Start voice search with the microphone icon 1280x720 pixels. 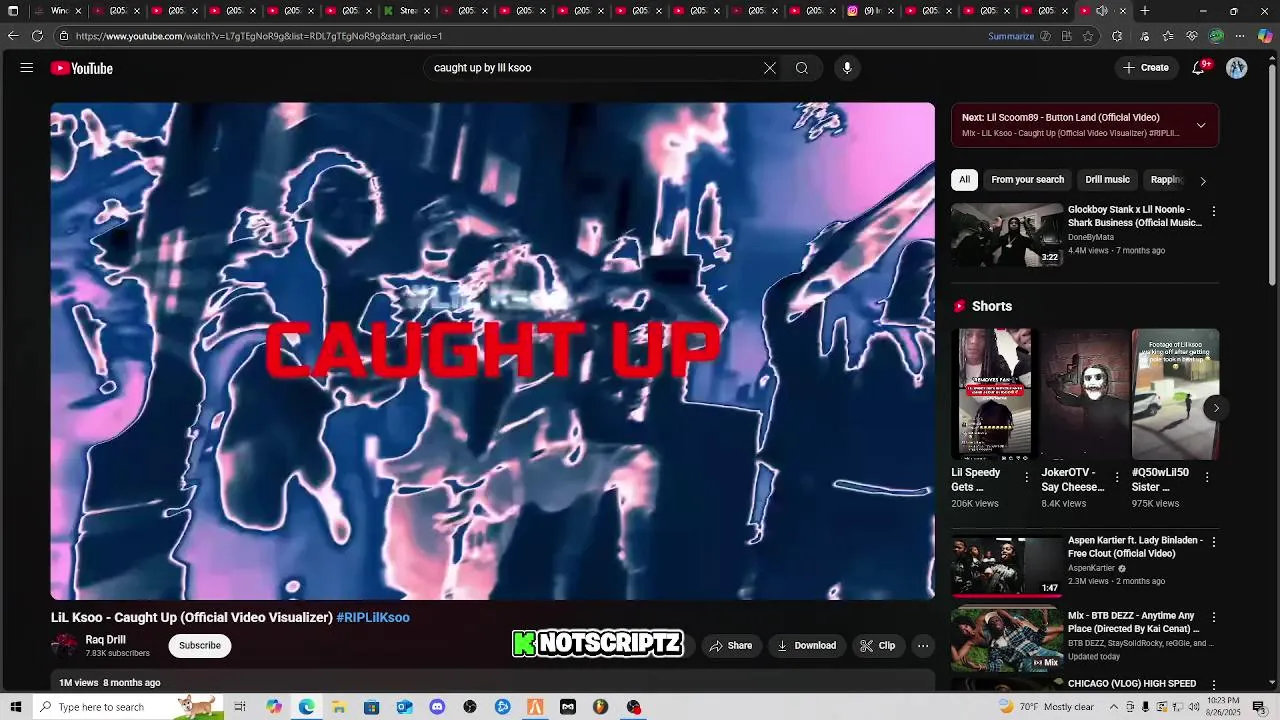[847, 68]
